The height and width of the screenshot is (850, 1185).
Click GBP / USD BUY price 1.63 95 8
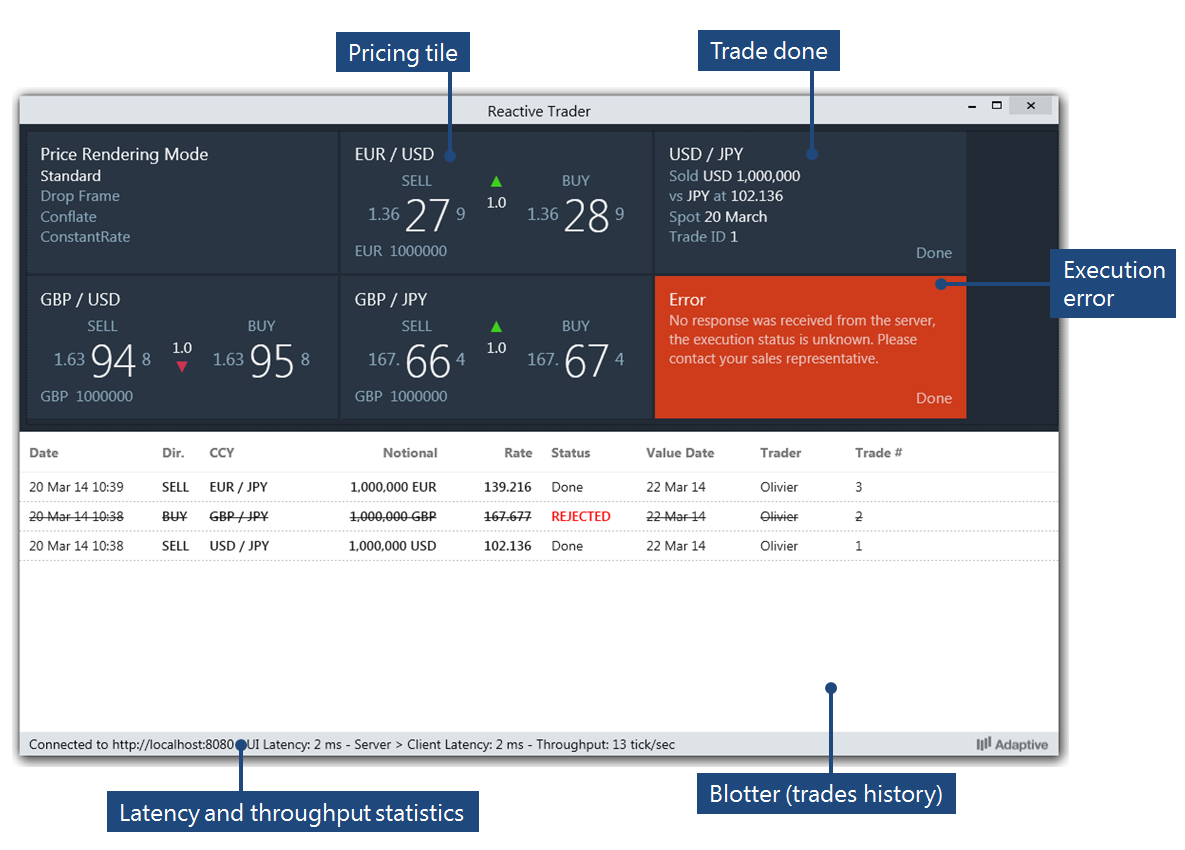pos(261,360)
